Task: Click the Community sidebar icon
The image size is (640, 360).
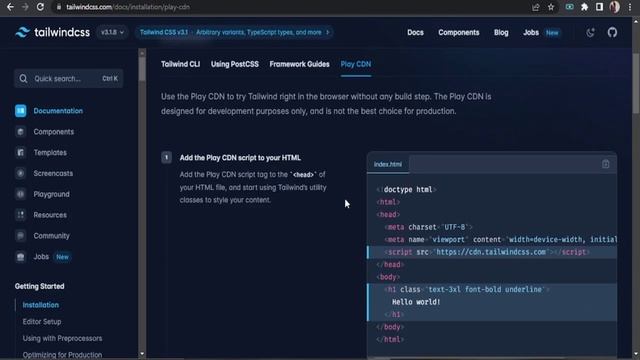Action: 20,236
